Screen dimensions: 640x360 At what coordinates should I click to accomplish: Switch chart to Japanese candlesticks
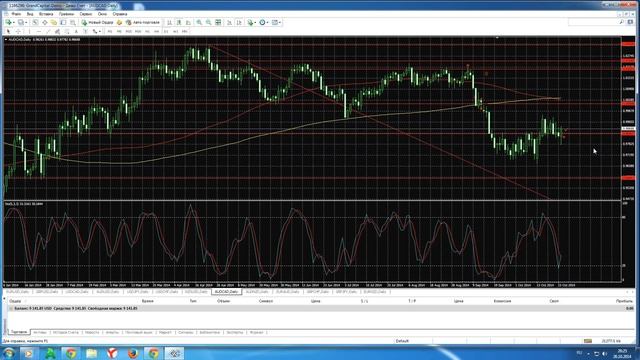click(x=179, y=22)
